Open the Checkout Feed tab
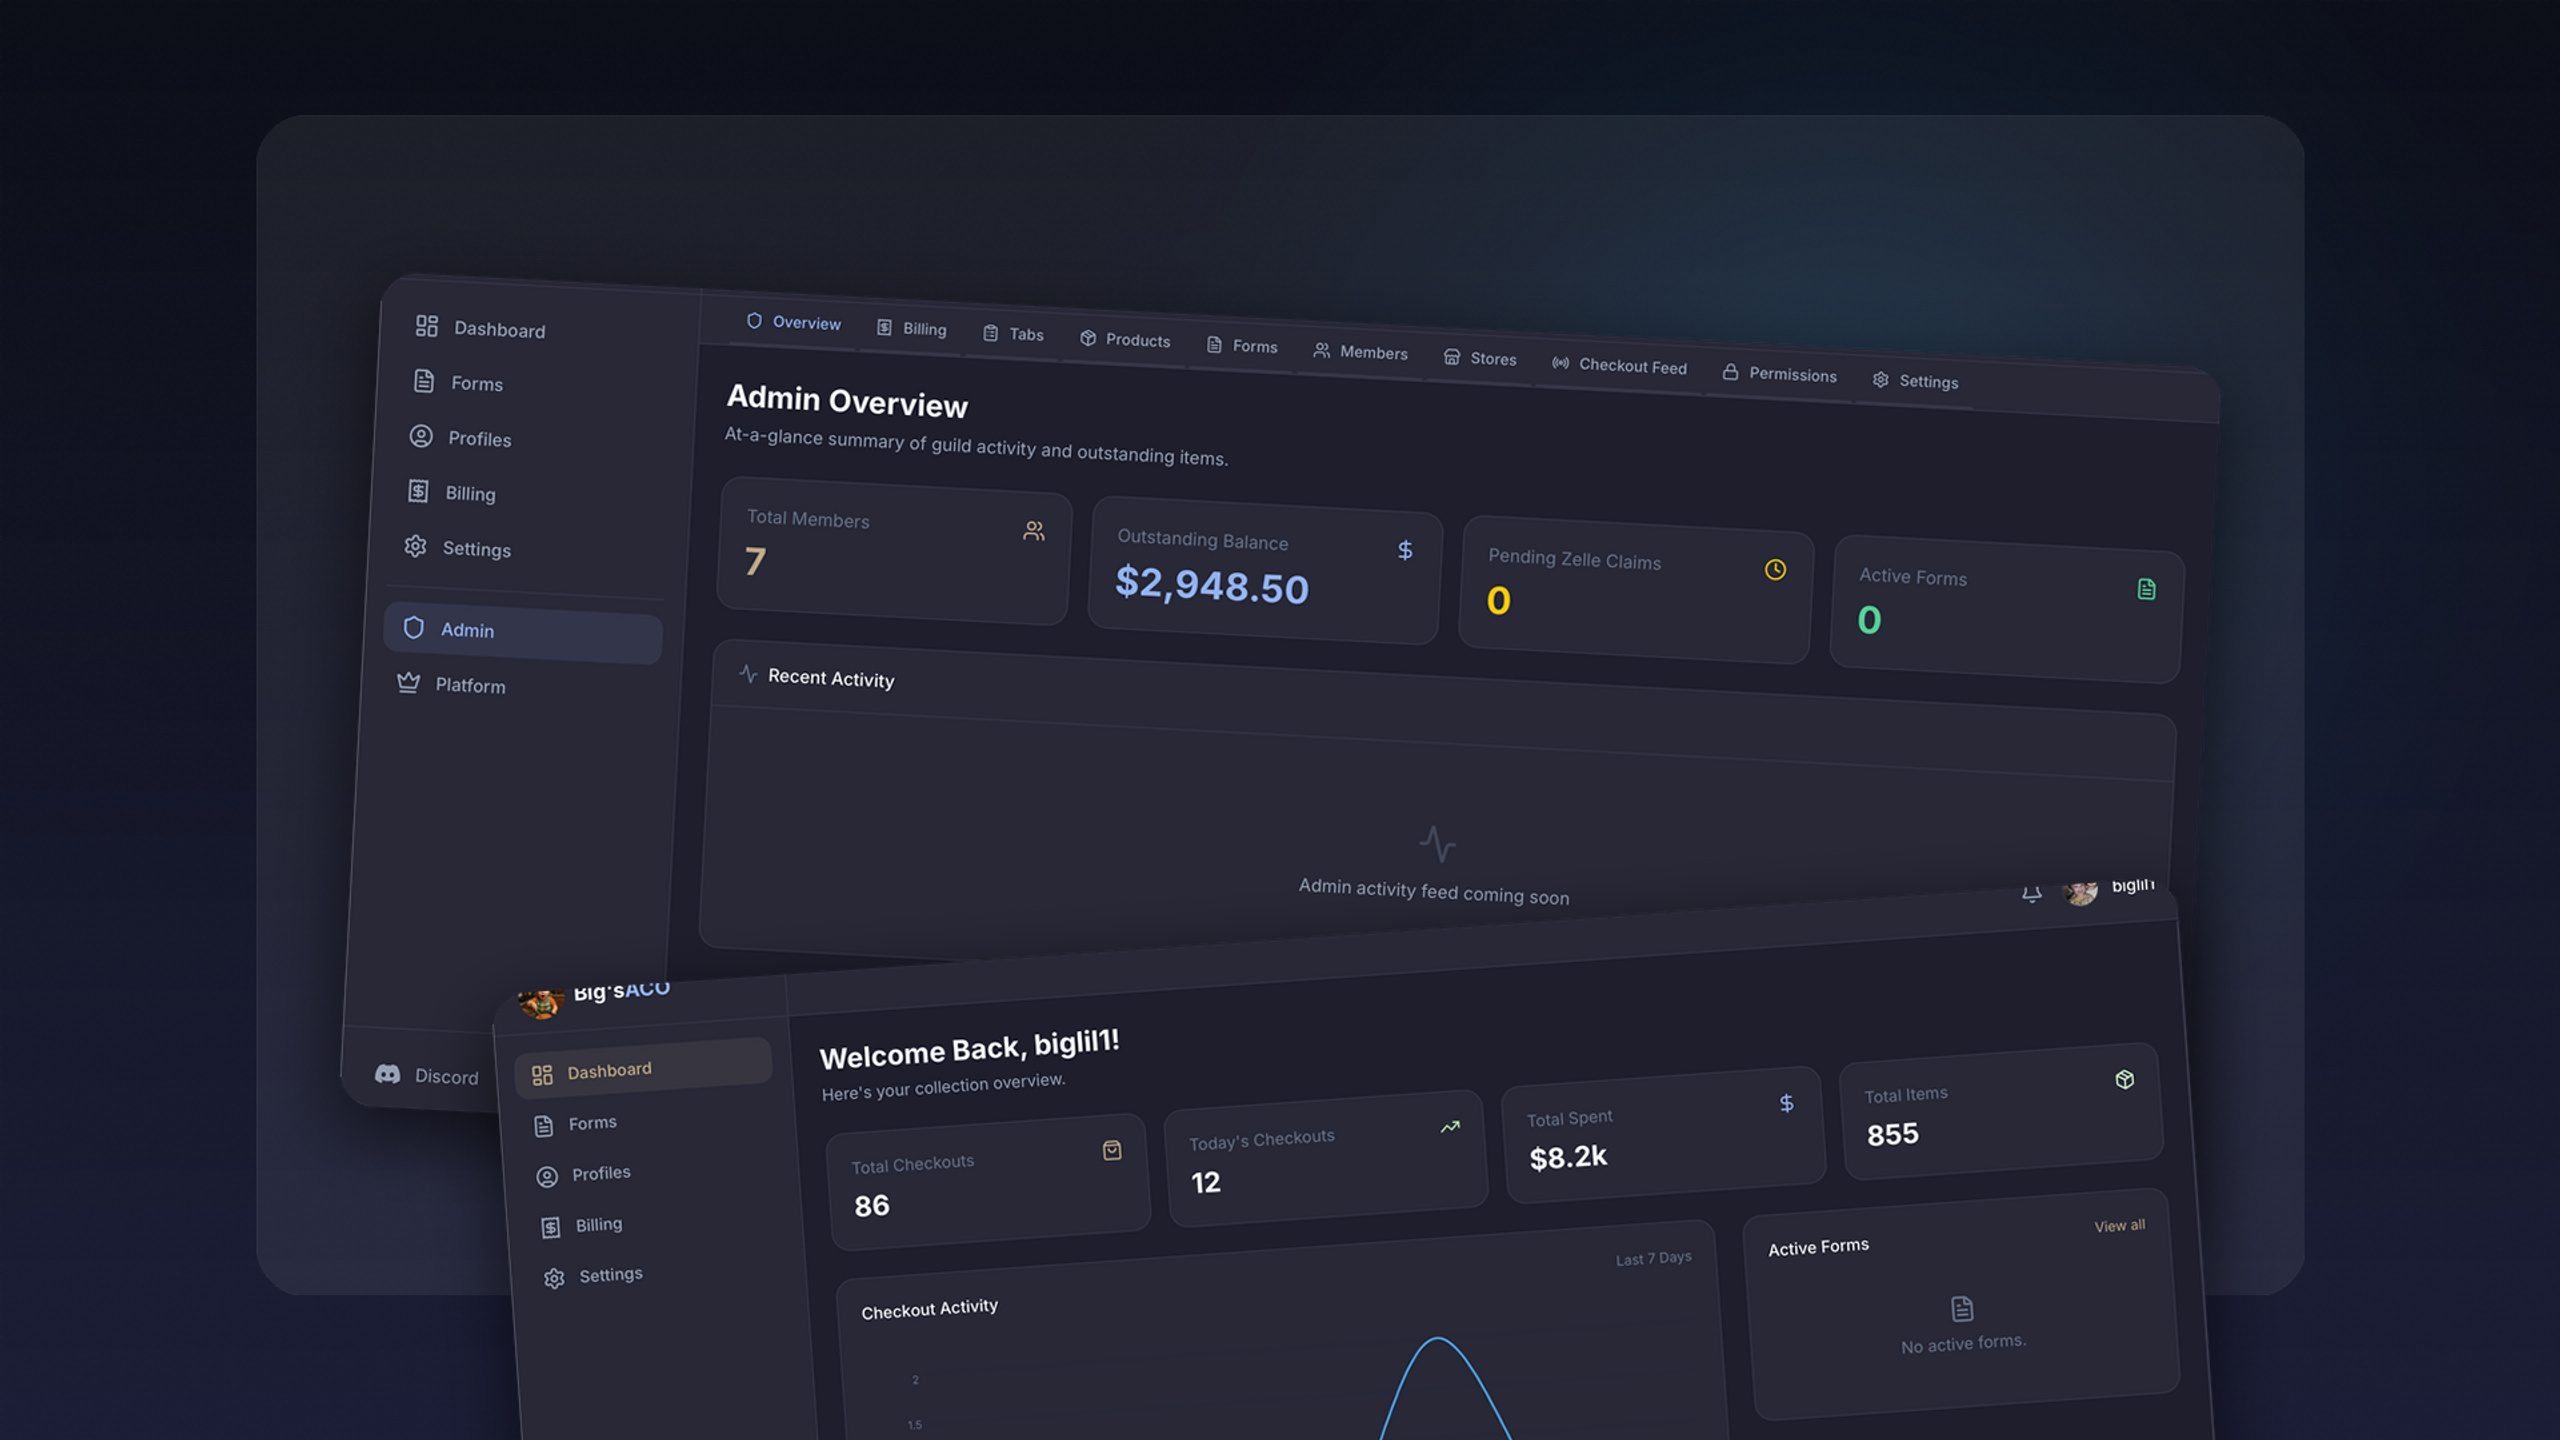This screenshot has width=2560, height=1440. point(1619,365)
